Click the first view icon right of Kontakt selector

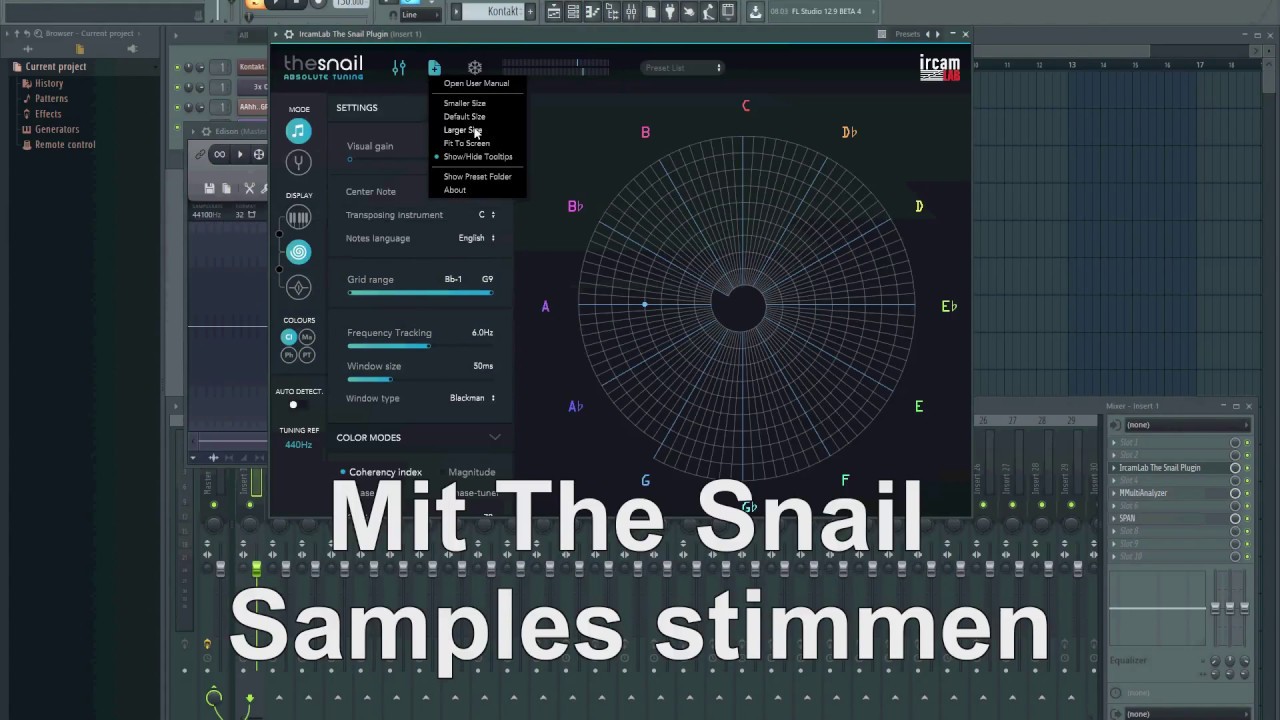(553, 12)
